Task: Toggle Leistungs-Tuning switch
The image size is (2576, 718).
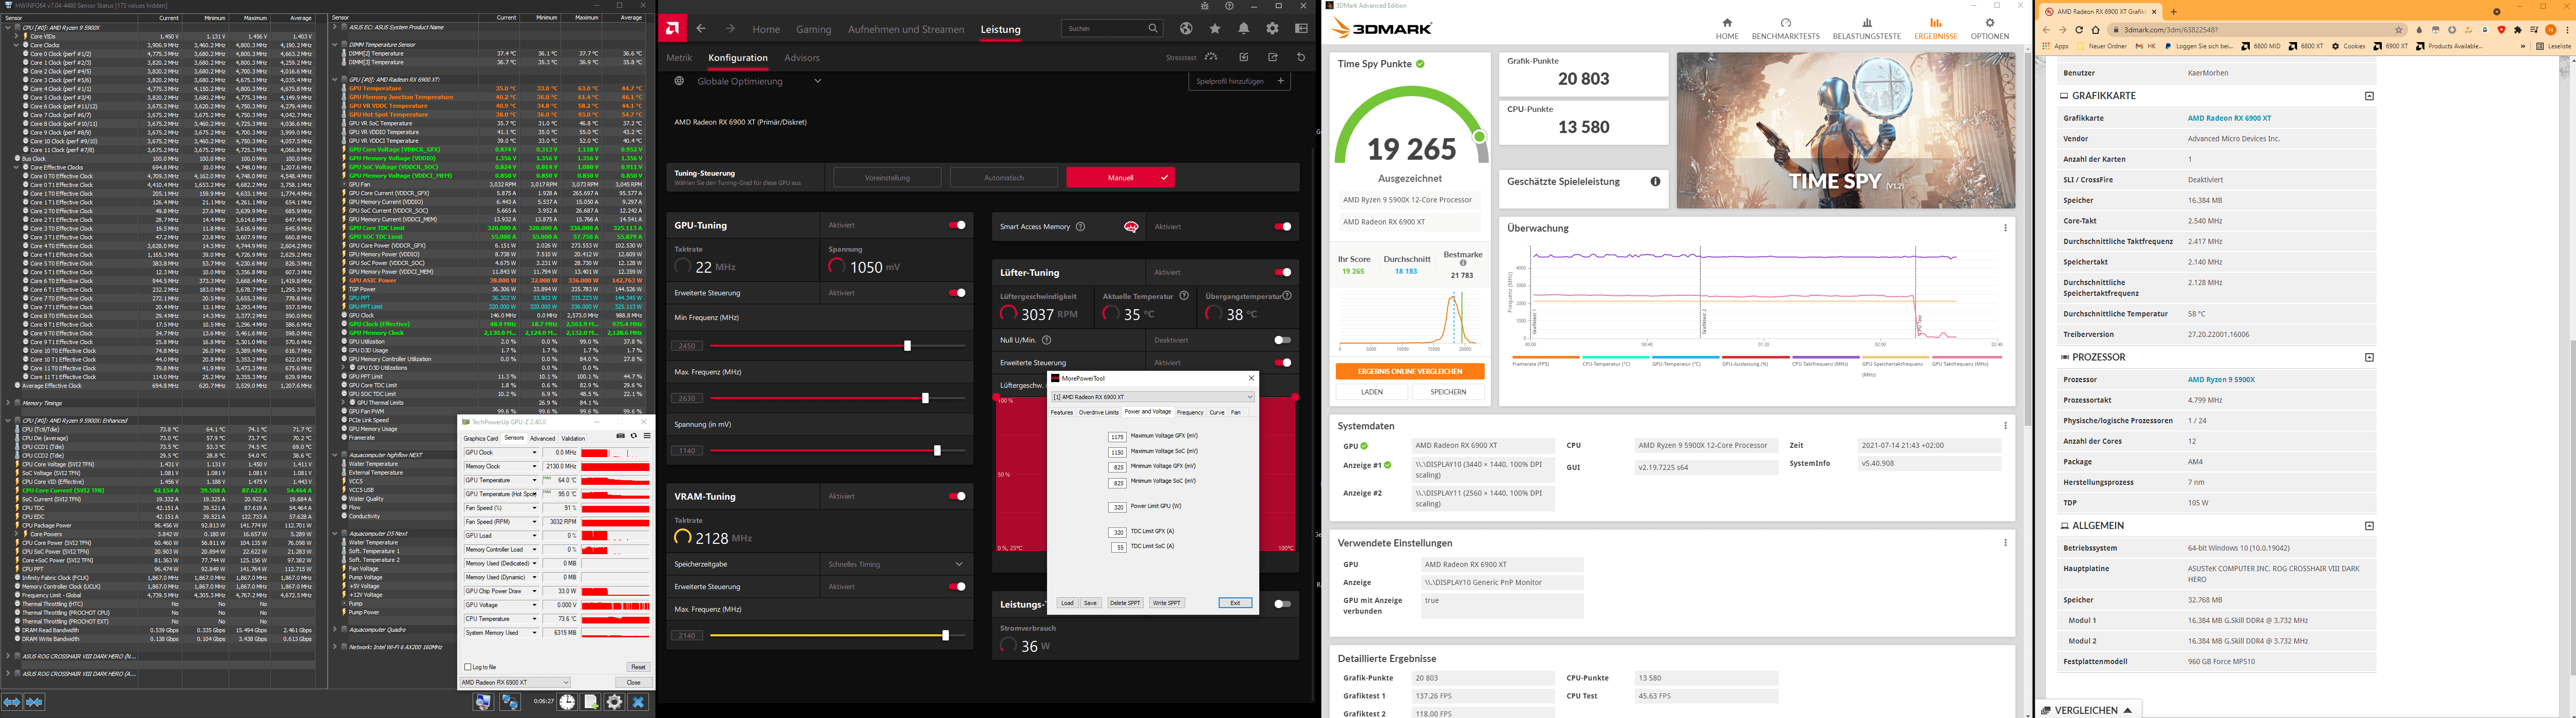Action: point(1283,604)
